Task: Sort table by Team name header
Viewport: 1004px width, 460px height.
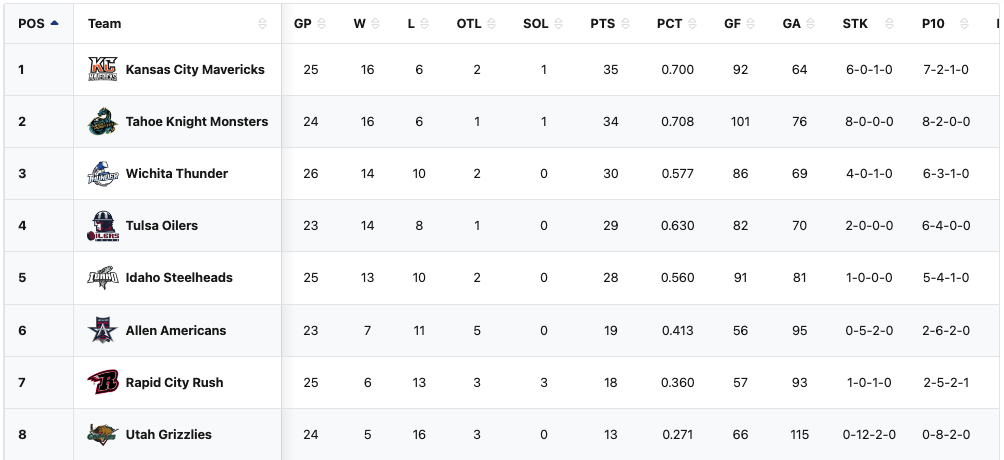Action: tap(104, 23)
